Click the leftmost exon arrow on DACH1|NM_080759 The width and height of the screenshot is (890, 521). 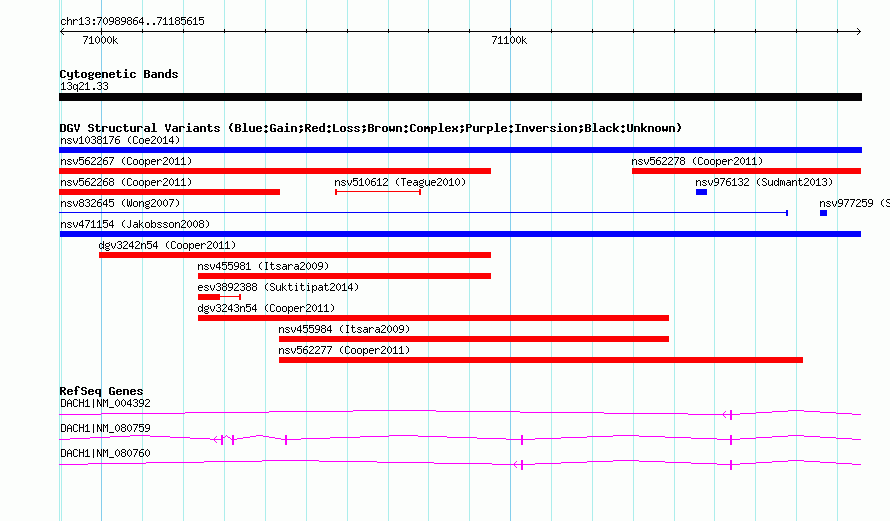tap(218, 440)
